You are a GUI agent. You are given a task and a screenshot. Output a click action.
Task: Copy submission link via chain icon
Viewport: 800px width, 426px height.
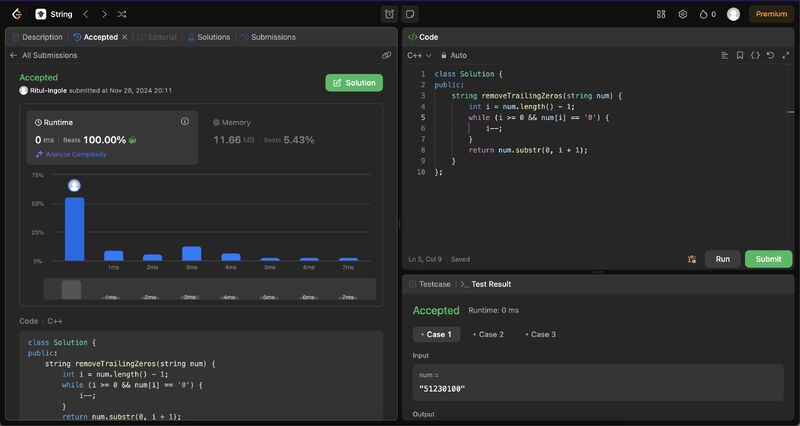[387, 56]
